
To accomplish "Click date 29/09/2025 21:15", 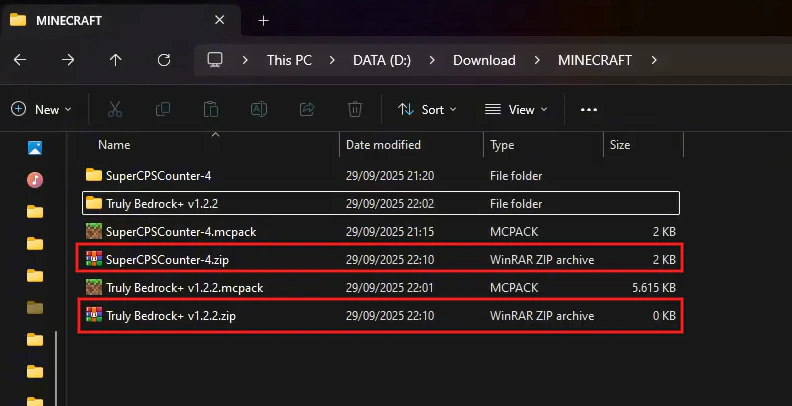I will coord(390,232).
